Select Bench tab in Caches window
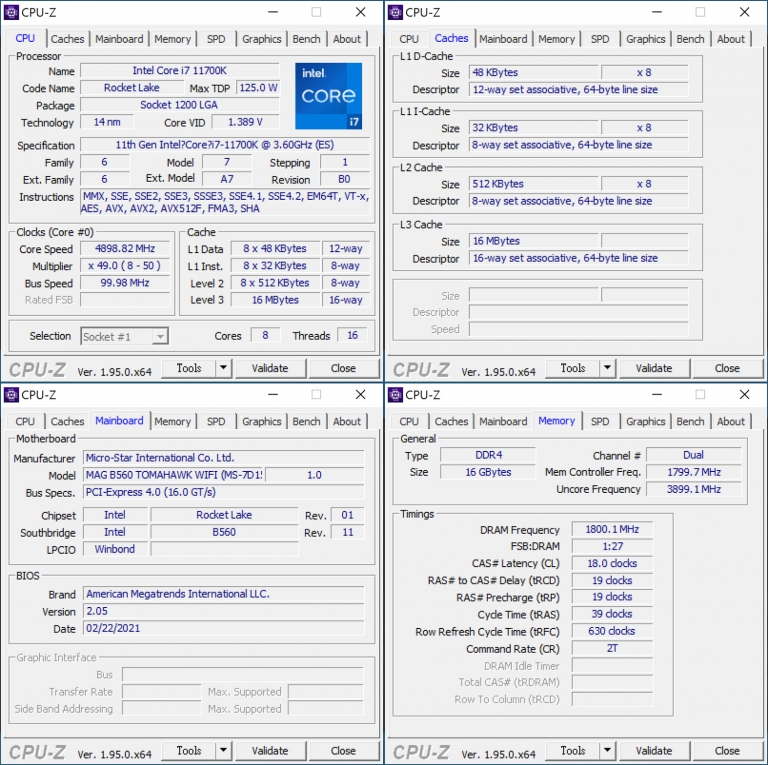This screenshot has height=765, width=768. coord(691,39)
